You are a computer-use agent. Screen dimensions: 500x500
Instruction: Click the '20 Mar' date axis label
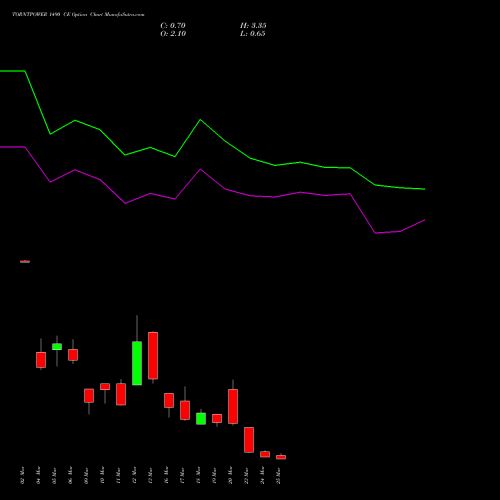click(x=230, y=475)
